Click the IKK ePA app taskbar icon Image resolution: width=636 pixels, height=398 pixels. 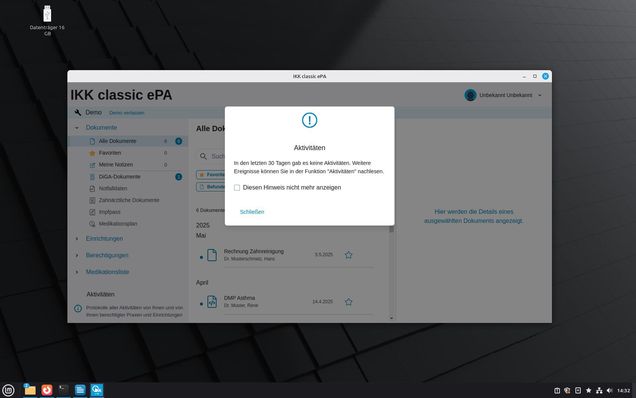97,390
